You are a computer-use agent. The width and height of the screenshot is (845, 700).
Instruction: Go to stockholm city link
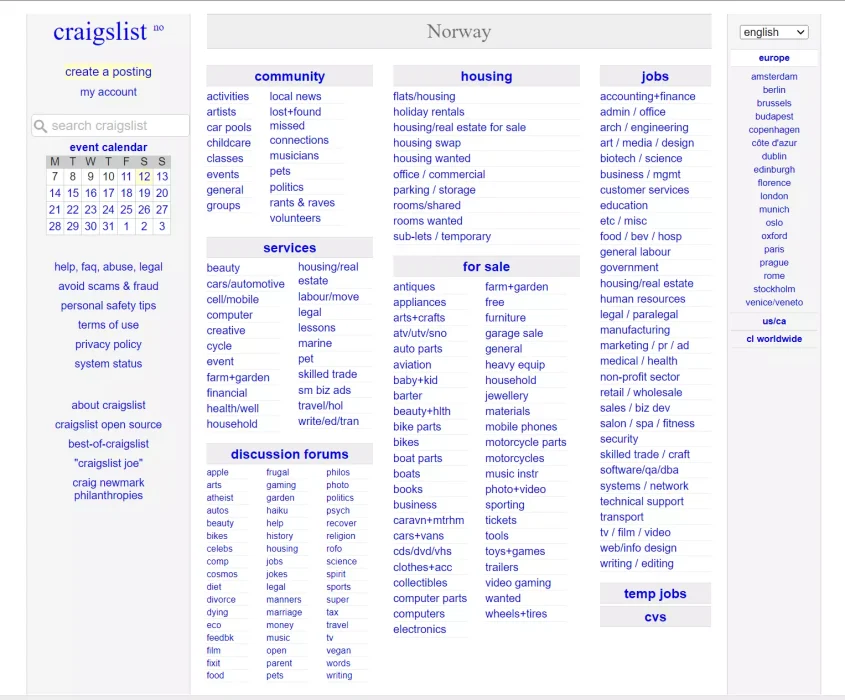(x=774, y=289)
